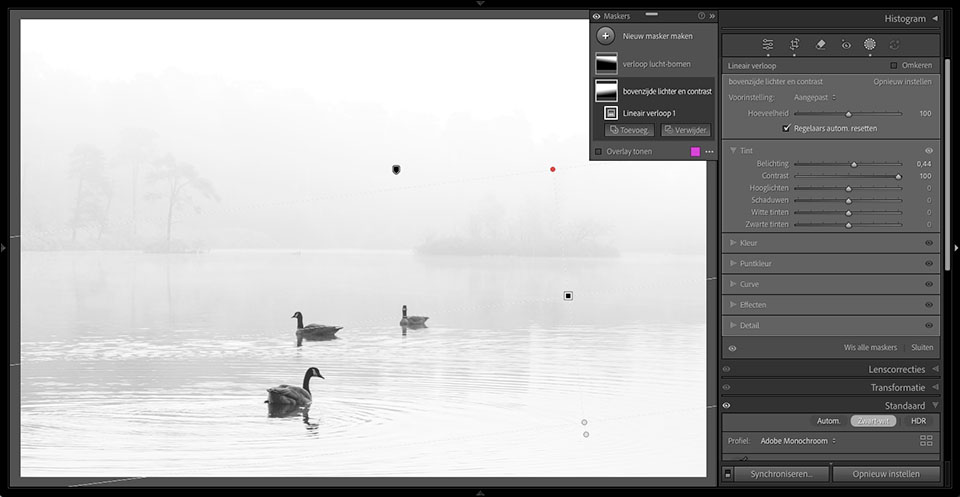The height and width of the screenshot is (497, 960).
Task: Toggle visibility eye of the Tint section
Action: [x=928, y=151]
